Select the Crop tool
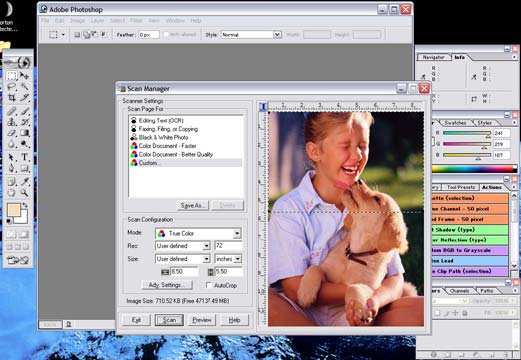The height and width of the screenshot is (360, 521). coord(12,98)
